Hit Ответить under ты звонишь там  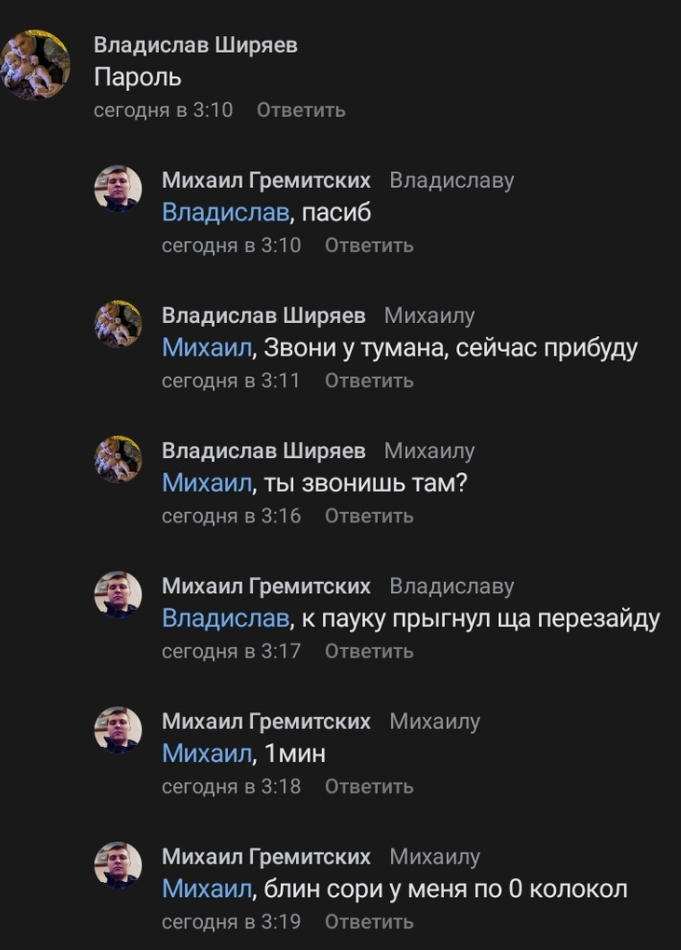tap(369, 516)
